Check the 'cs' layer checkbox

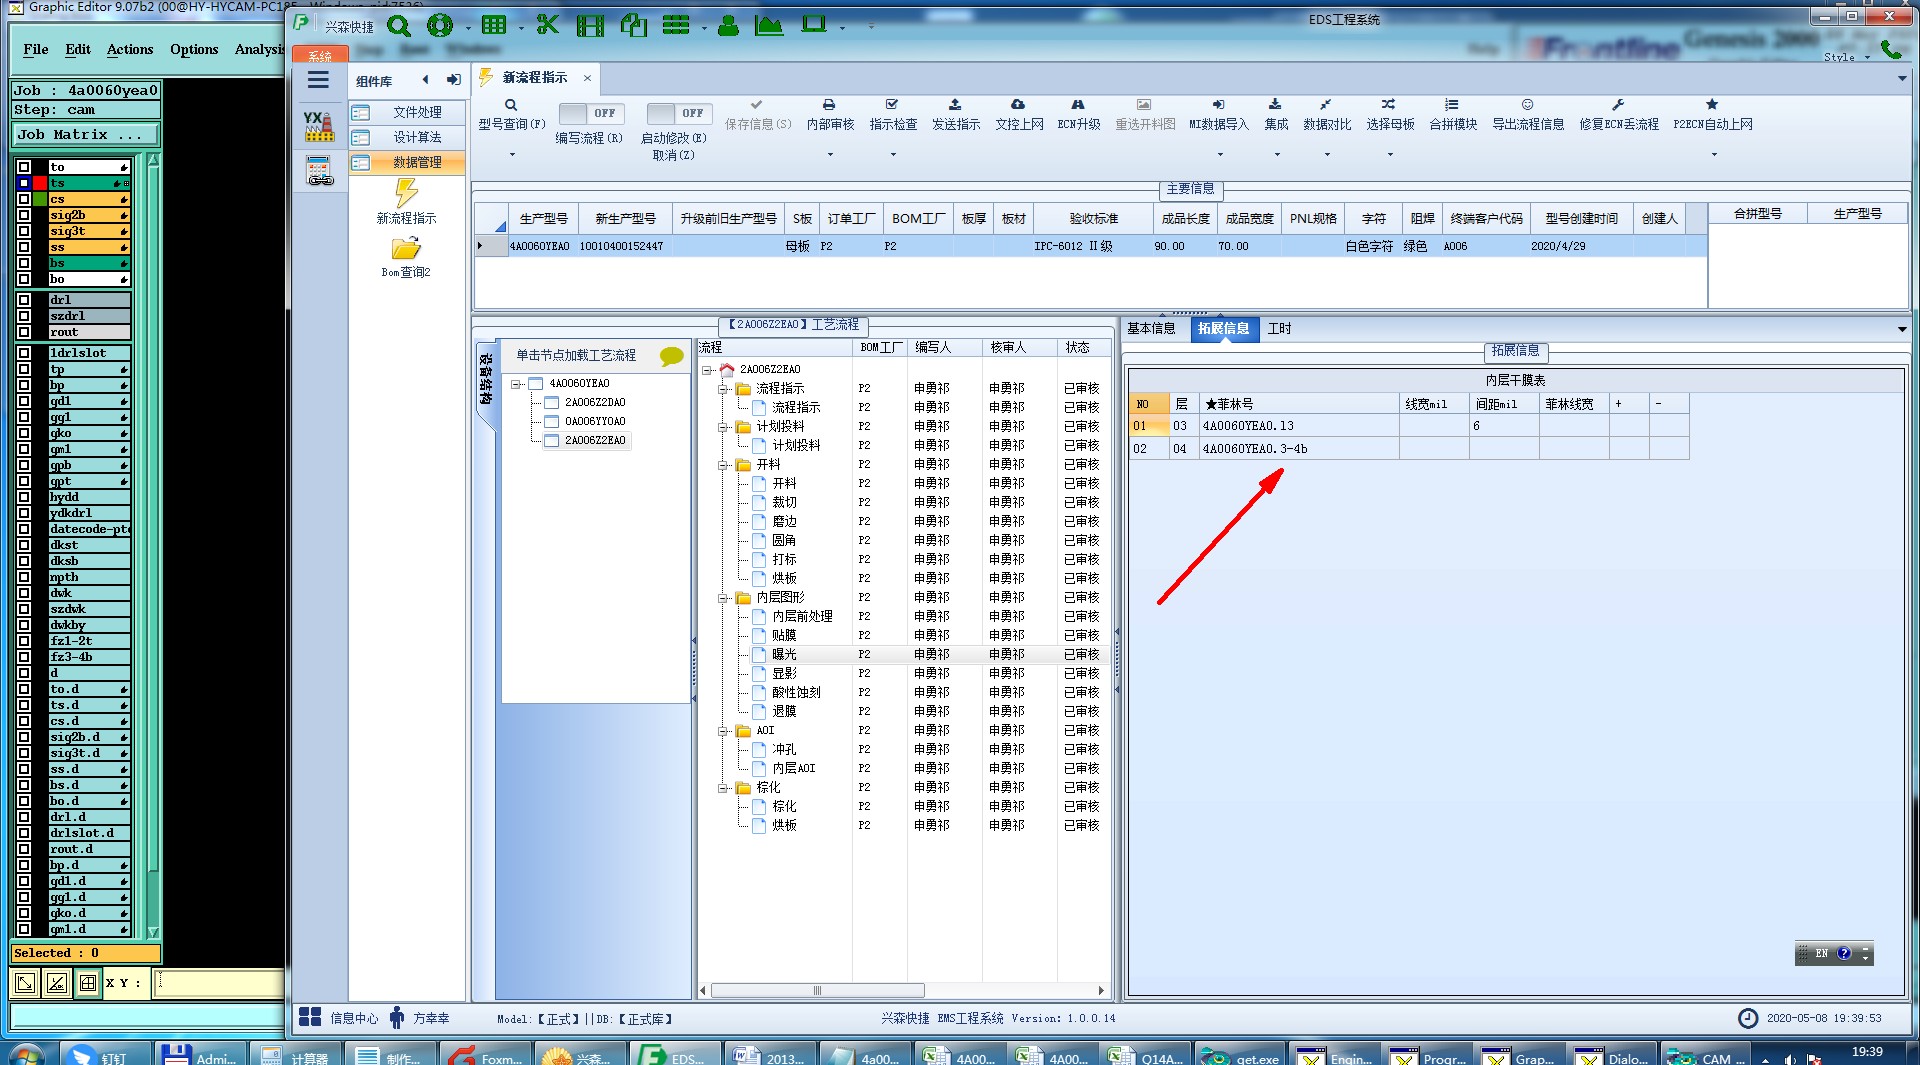(x=24, y=199)
